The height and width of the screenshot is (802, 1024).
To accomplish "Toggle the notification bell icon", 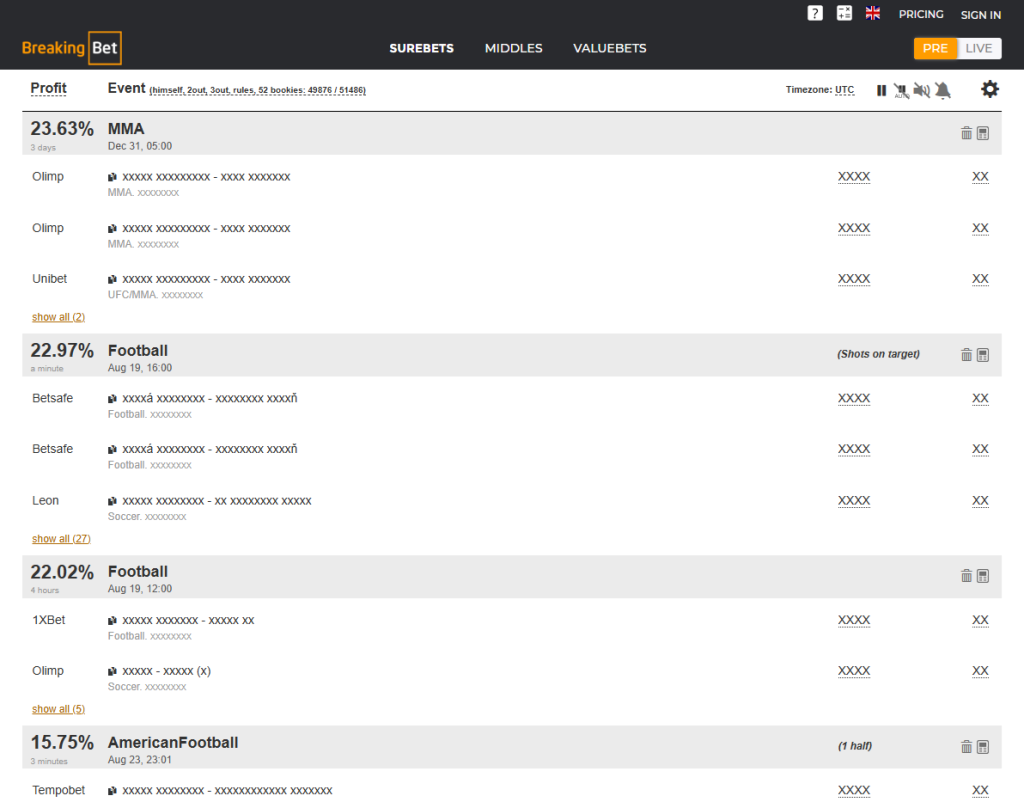I will click(x=942, y=90).
